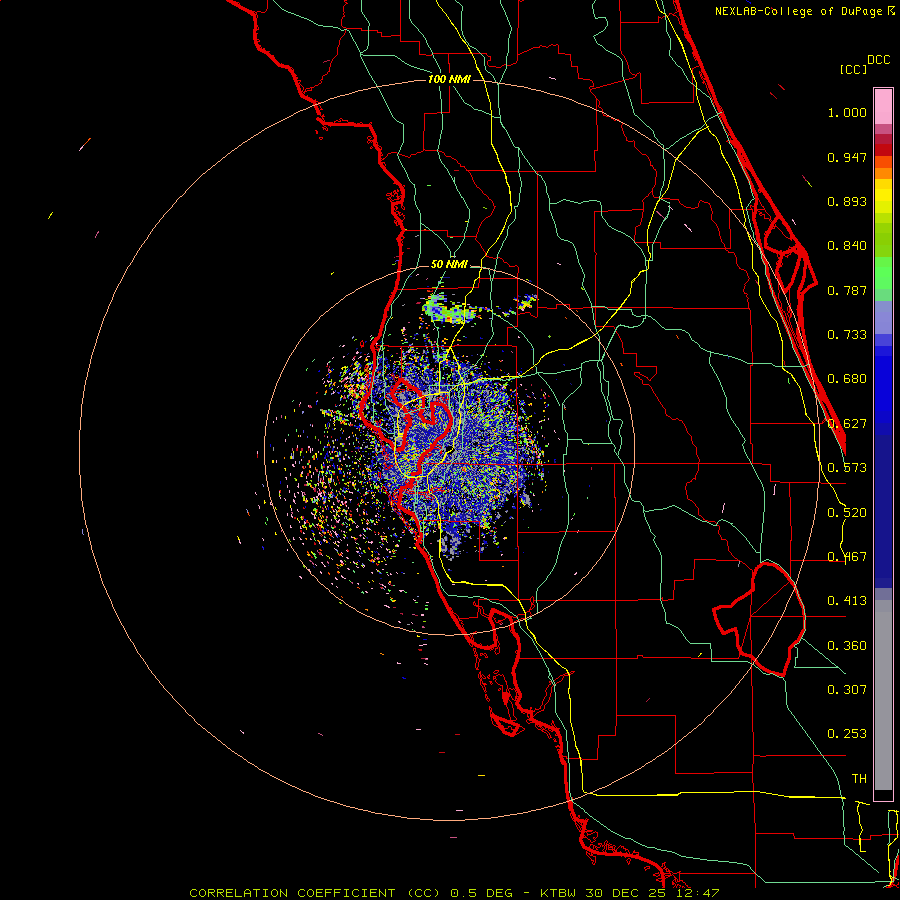Pick the bright green swatch above 0.787
900x900 pixels.
[x=883, y=273]
